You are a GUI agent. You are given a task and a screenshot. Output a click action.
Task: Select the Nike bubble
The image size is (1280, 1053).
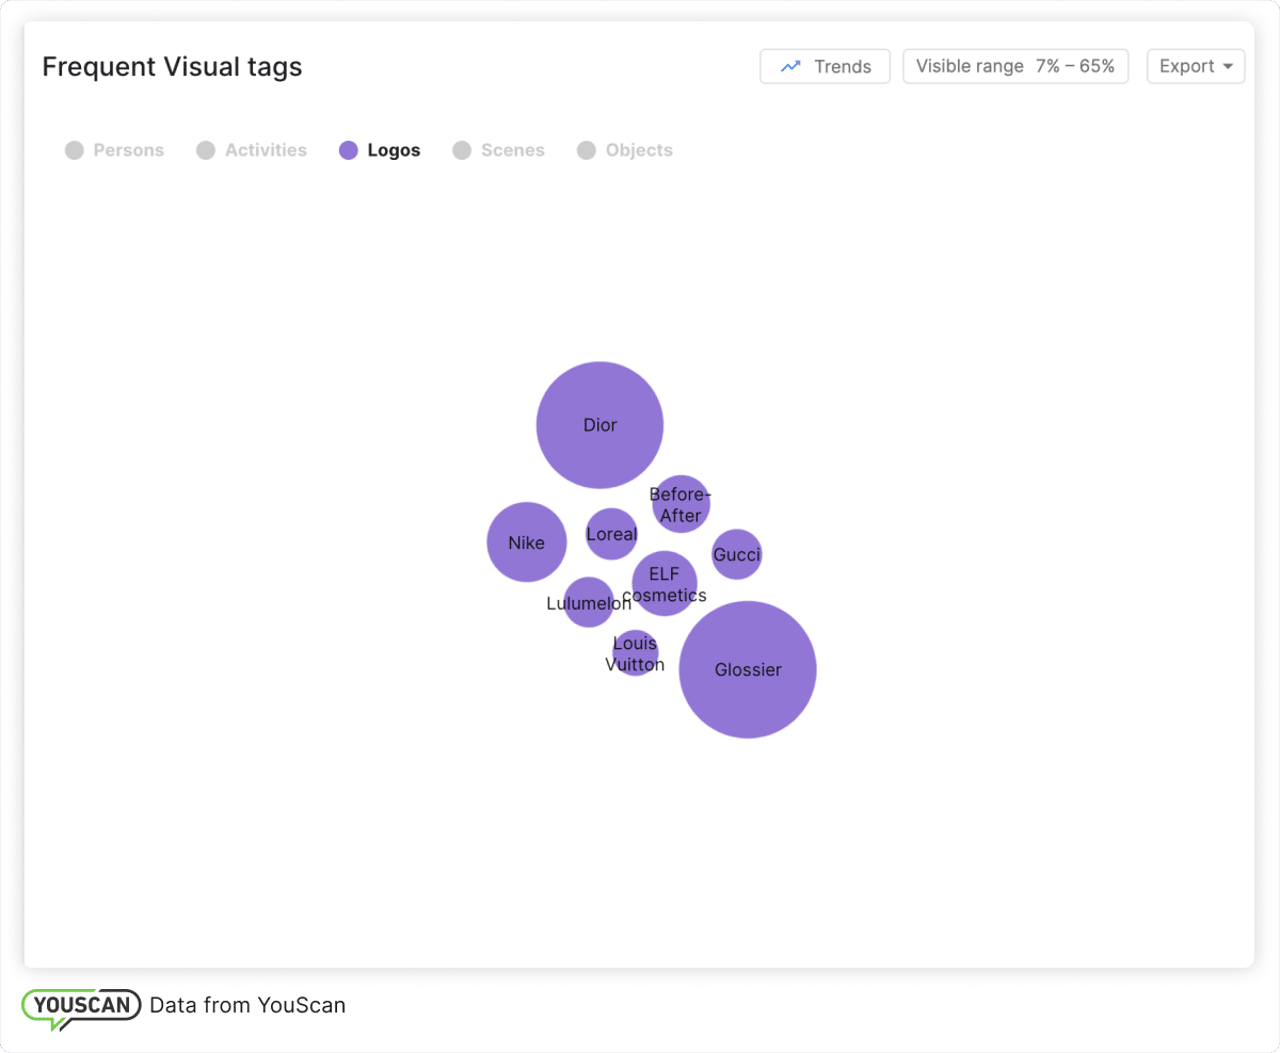526,542
